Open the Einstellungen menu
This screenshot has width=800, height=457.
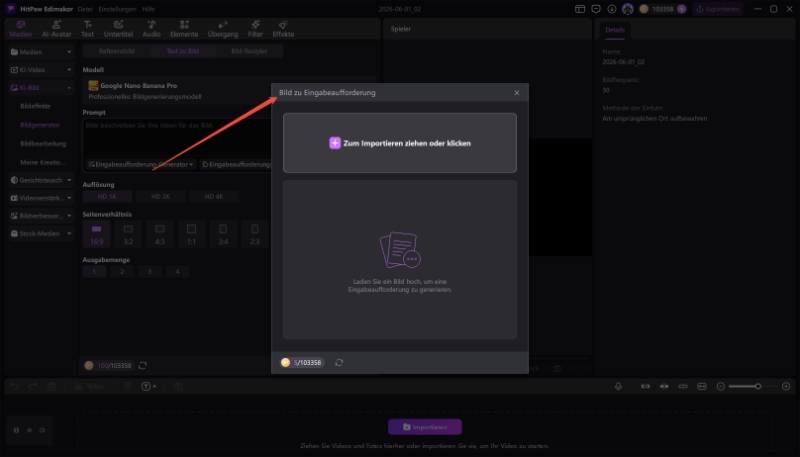(117, 9)
